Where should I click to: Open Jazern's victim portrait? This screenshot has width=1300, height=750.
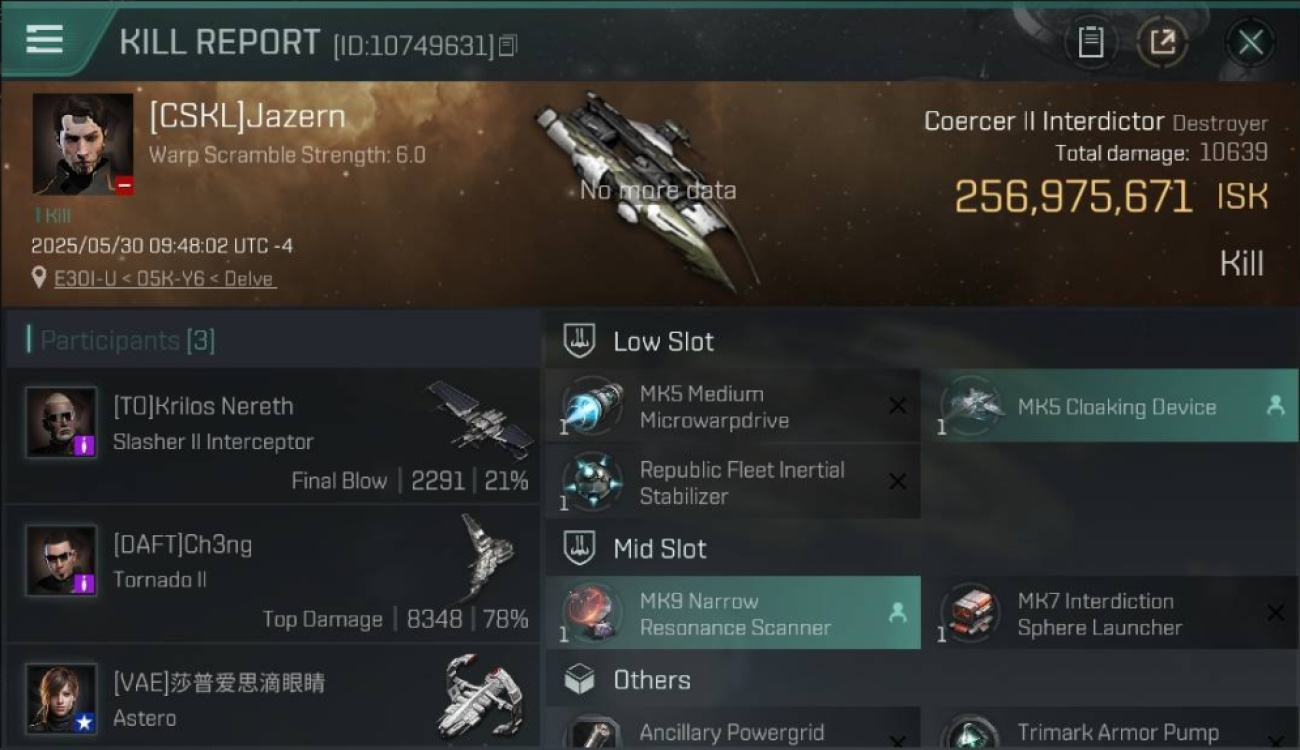pyautogui.click(x=83, y=144)
